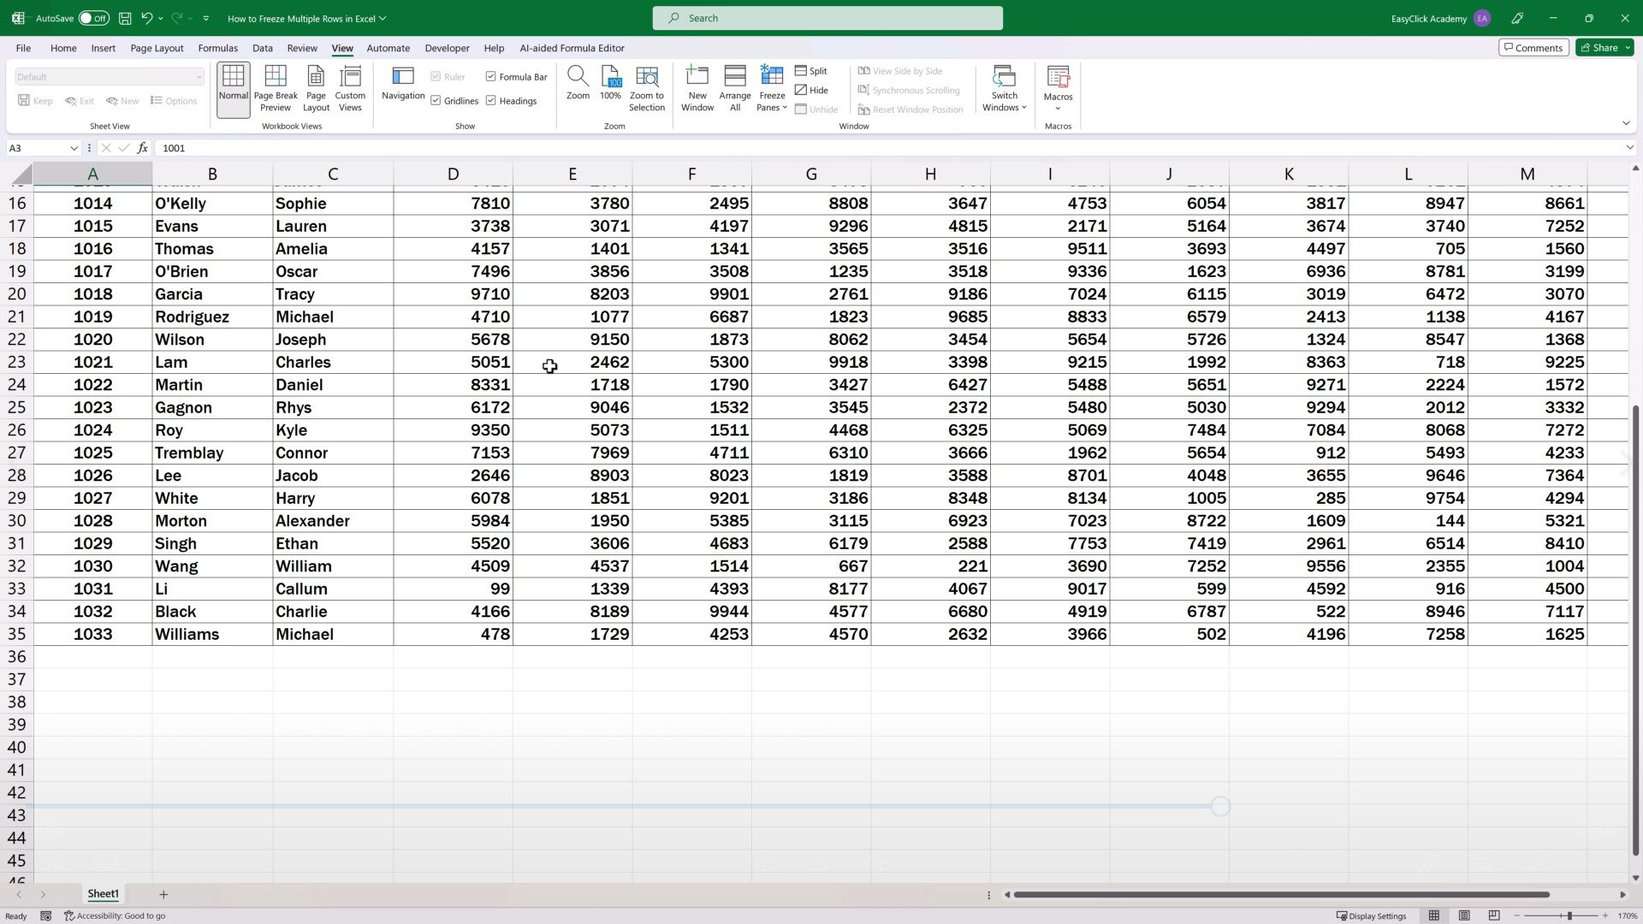Image resolution: width=1643 pixels, height=924 pixels.
Task: Uncheck the Formula Bar checkbox
Action: (491, 77)
